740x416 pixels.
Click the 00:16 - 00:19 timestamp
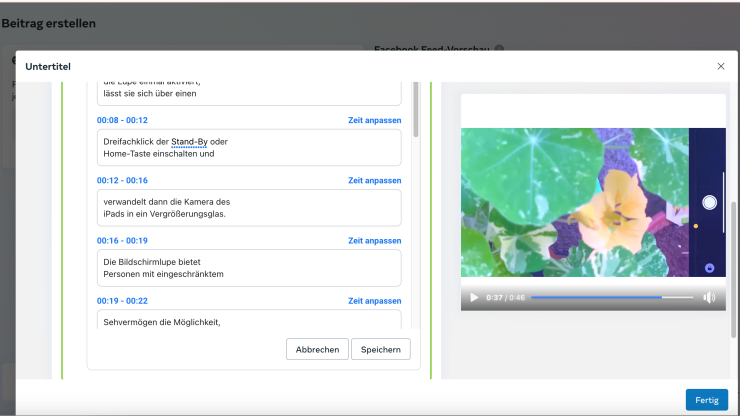pos(122,241)
